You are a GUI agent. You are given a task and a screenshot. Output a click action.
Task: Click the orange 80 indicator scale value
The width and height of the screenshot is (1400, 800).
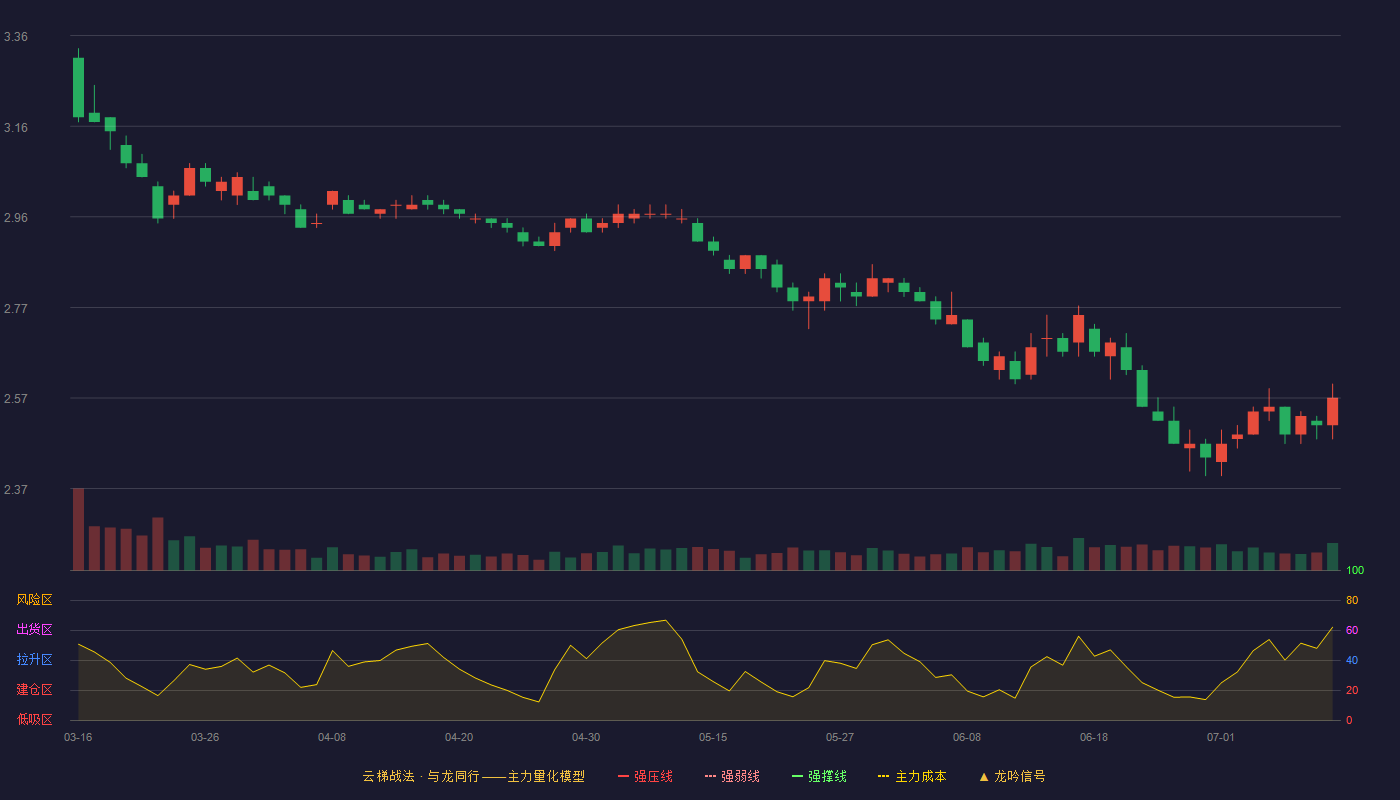click(x=1352, y=600)
